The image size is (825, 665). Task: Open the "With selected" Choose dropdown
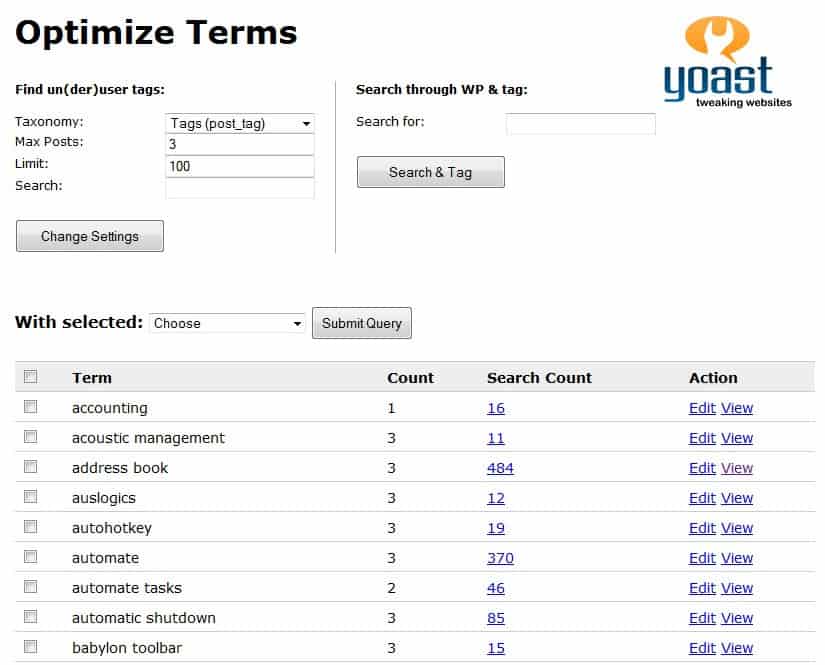click(226, 323)
